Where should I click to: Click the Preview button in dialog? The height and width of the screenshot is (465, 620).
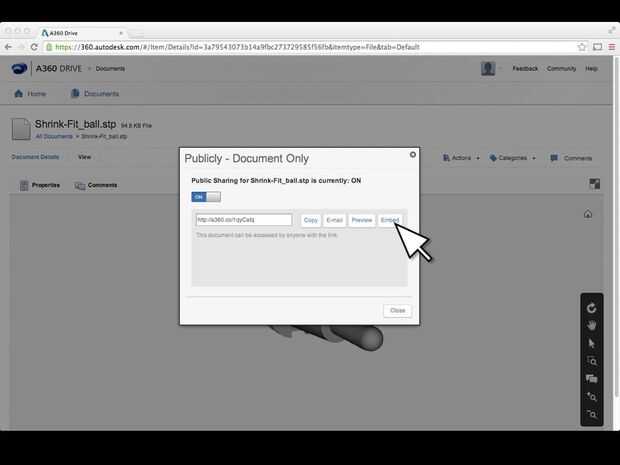[362, 220]
